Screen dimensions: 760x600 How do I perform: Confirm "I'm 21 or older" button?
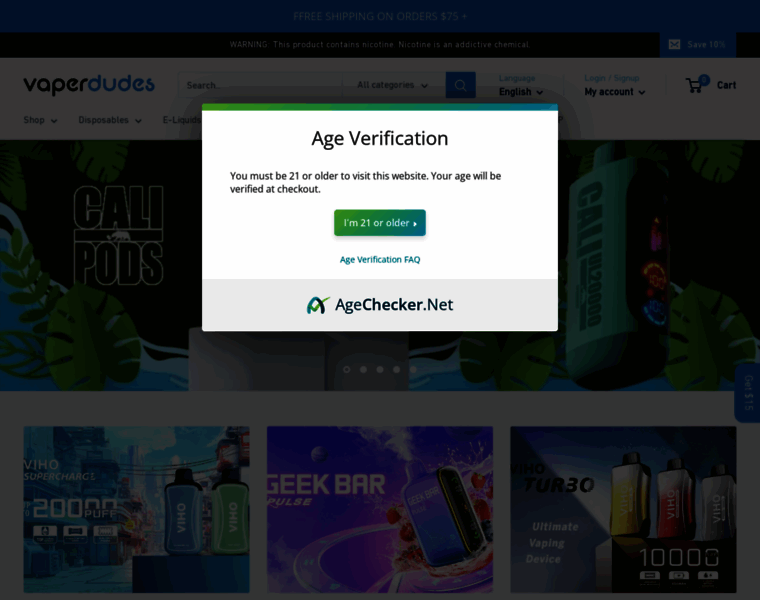click(380, 223)
